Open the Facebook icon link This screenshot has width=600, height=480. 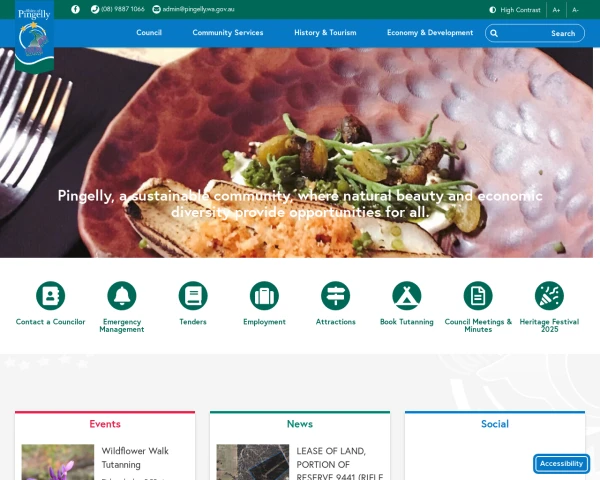tap(75, 9)
